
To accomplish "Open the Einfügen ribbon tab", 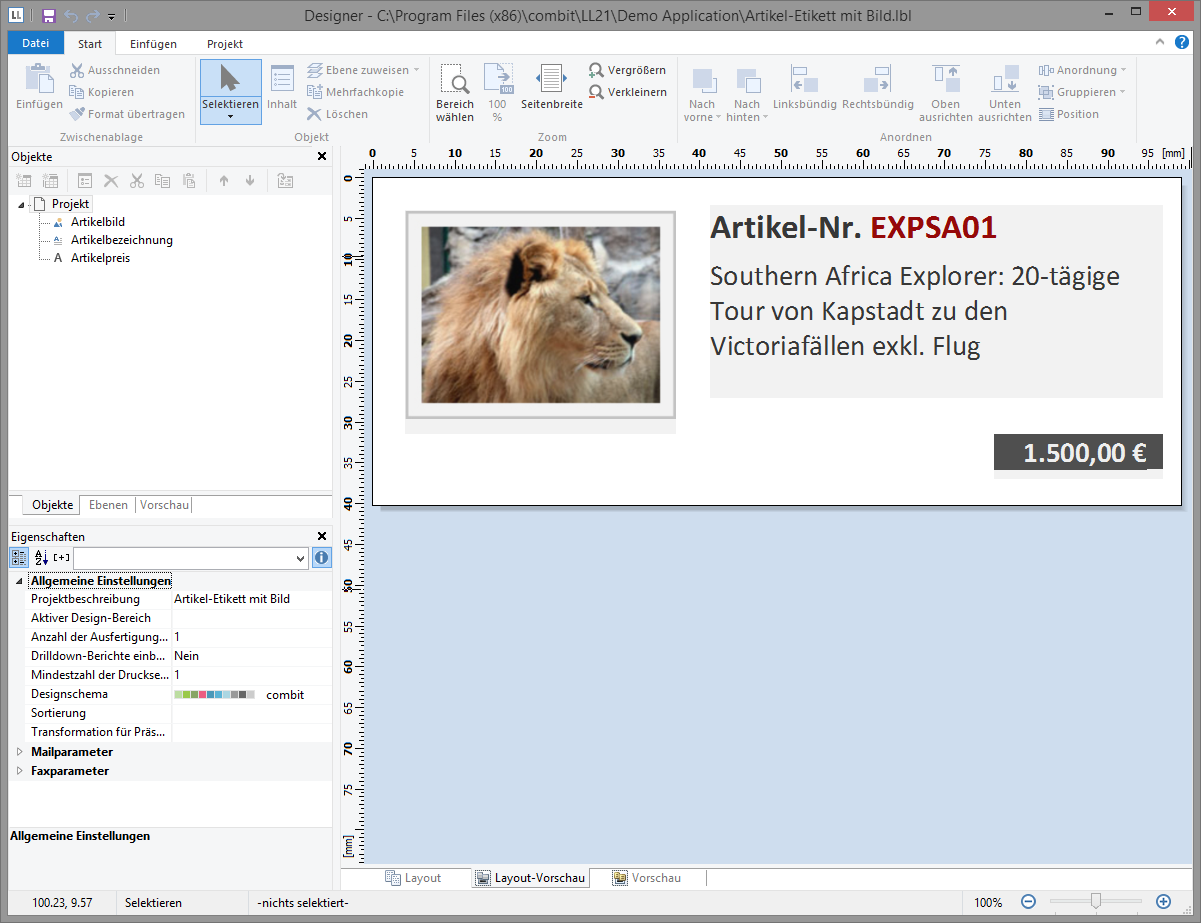I will 153,44.
